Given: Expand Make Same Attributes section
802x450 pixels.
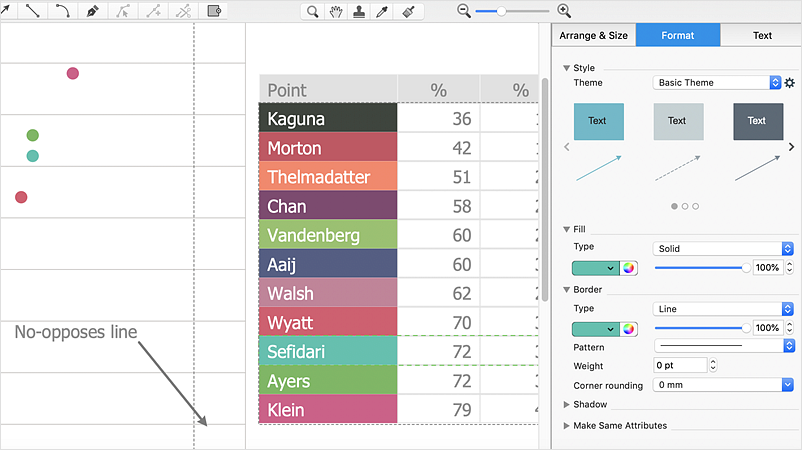Looking at the screenshot, I should [x=567, y=426].
